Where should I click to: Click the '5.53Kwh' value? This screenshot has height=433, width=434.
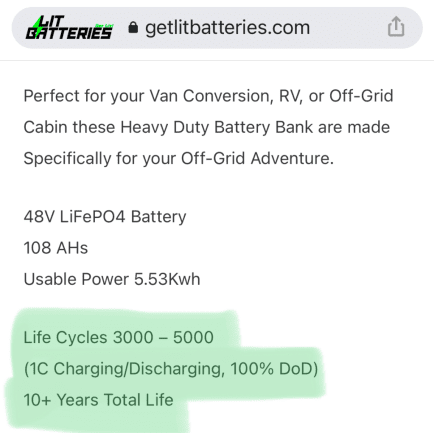click(x=167, y=279)
